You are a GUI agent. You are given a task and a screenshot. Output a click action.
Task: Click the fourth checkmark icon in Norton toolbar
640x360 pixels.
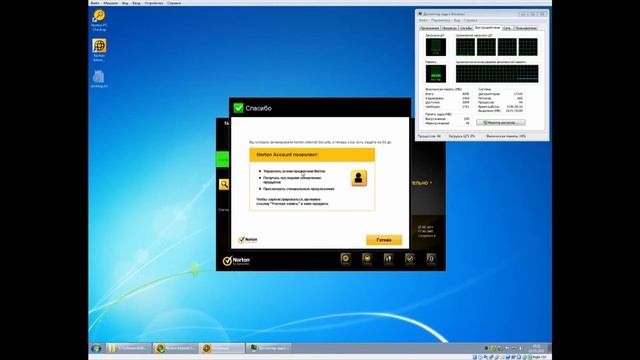409,258
